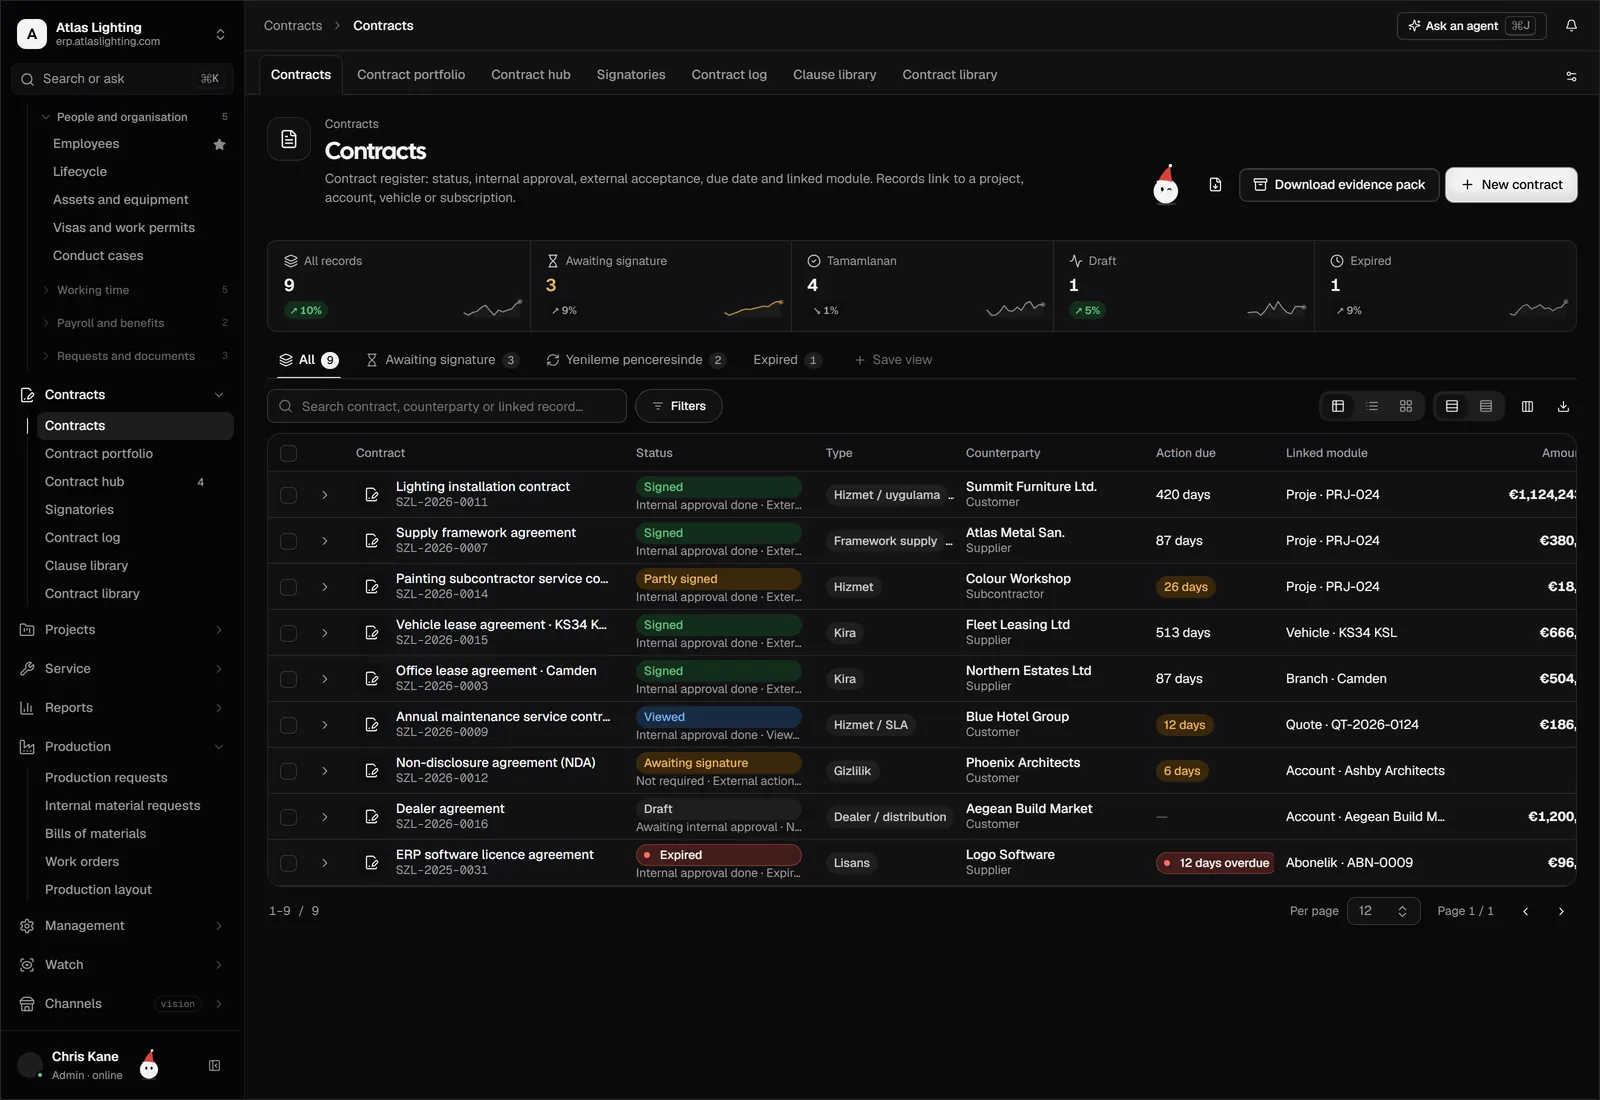Select all contracts header checkbox
1600x1100 pixels.
click(288, 453)
